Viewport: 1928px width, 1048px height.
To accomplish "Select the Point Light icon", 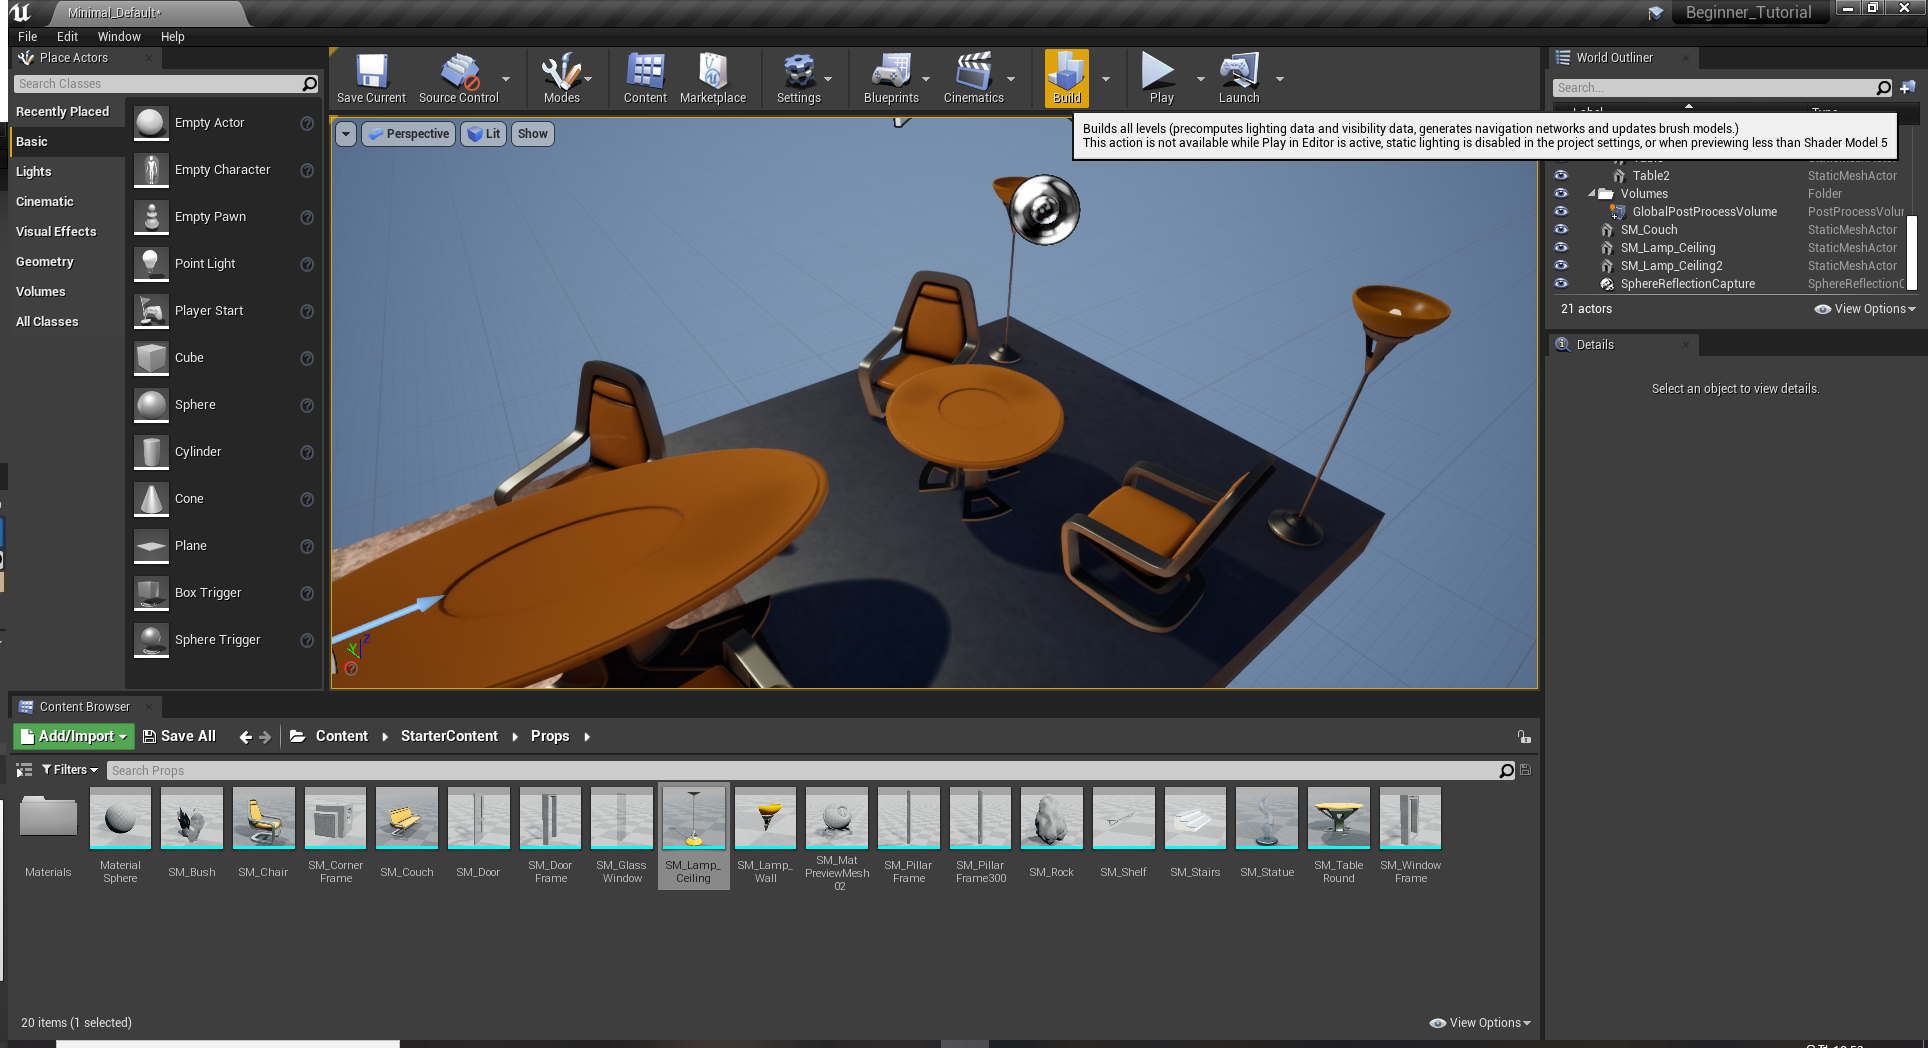I will (151, 264).
